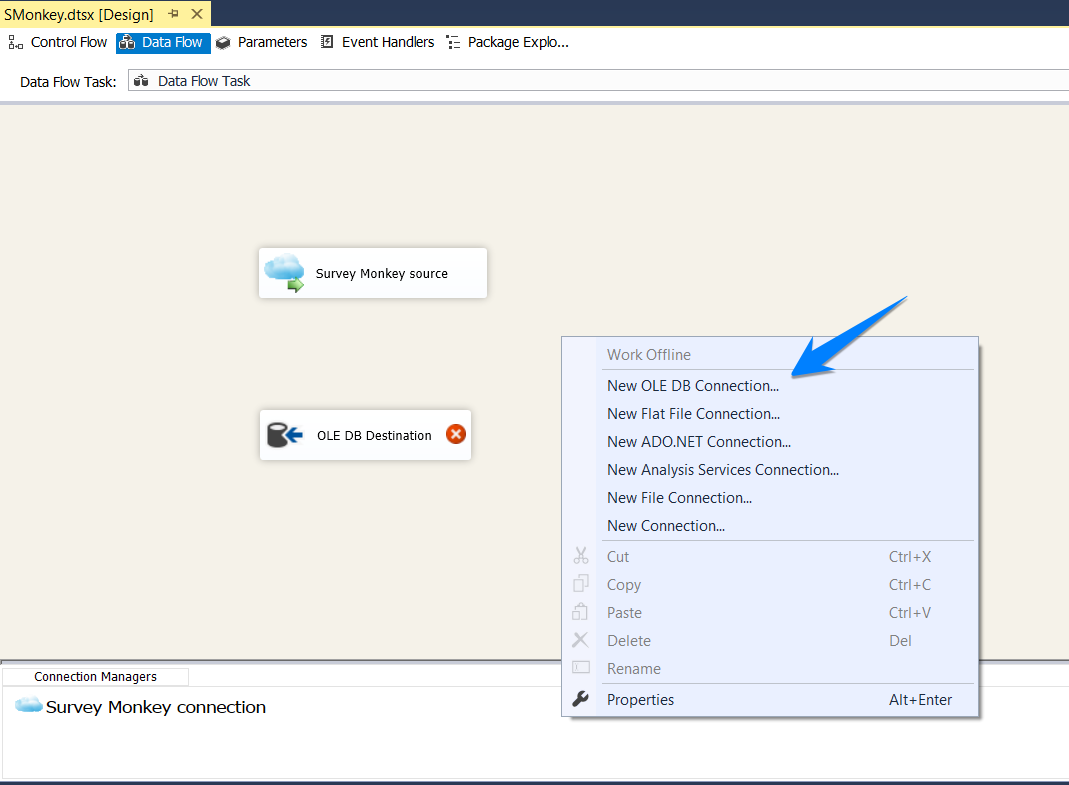Open Properties from the context menu

(x=787, y=699)
